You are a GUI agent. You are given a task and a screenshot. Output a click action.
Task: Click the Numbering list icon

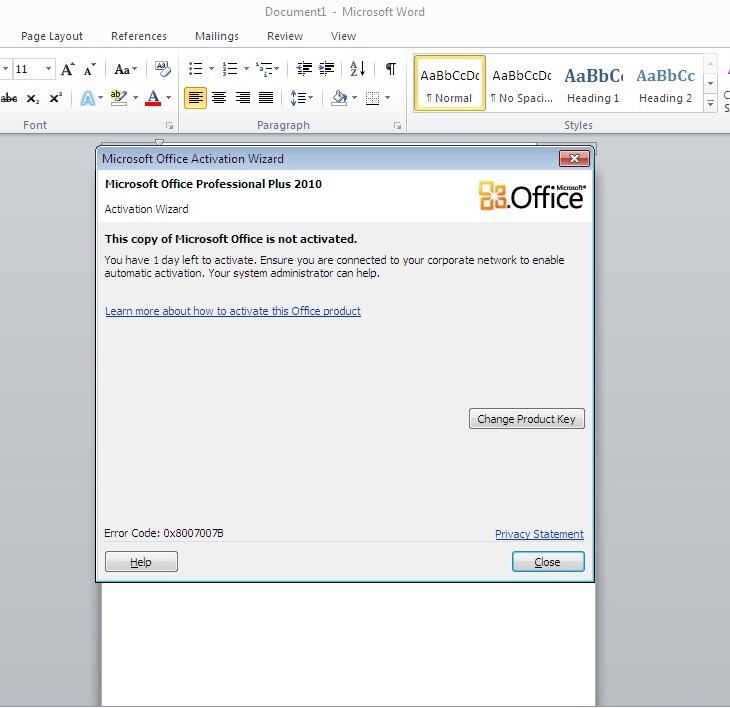coord(230,69)
